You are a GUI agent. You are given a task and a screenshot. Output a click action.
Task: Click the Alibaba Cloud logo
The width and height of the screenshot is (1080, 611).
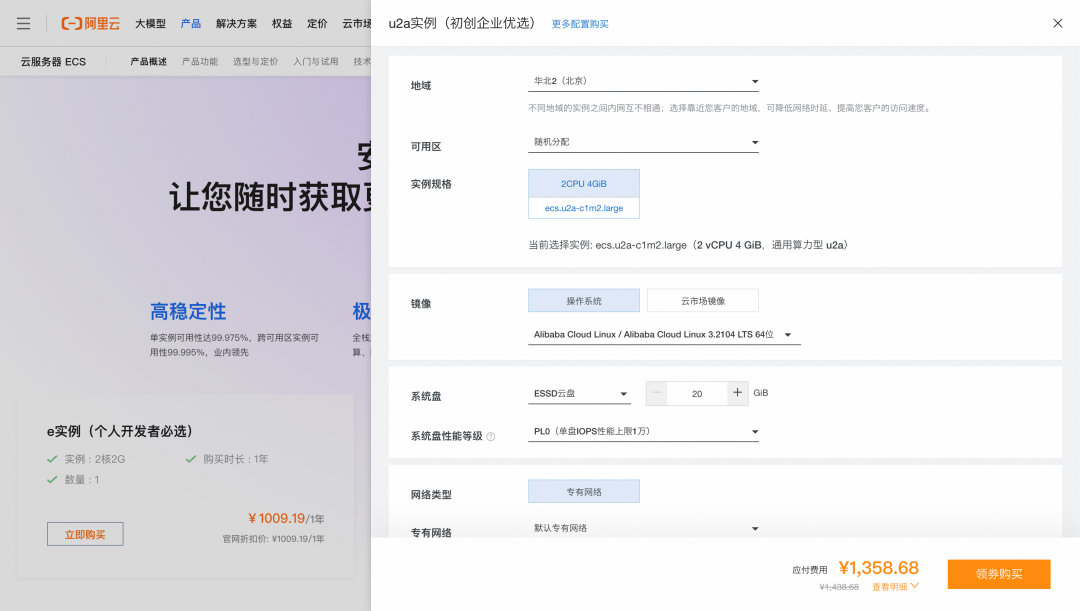click(90, 23)
